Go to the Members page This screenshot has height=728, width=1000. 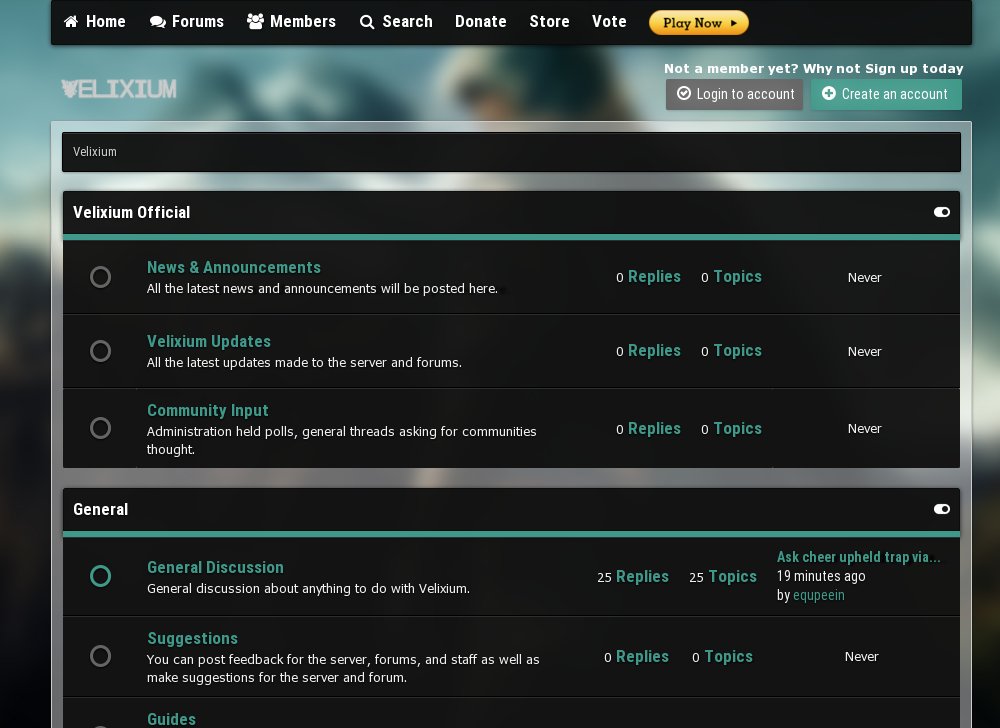tap(291, 21)
